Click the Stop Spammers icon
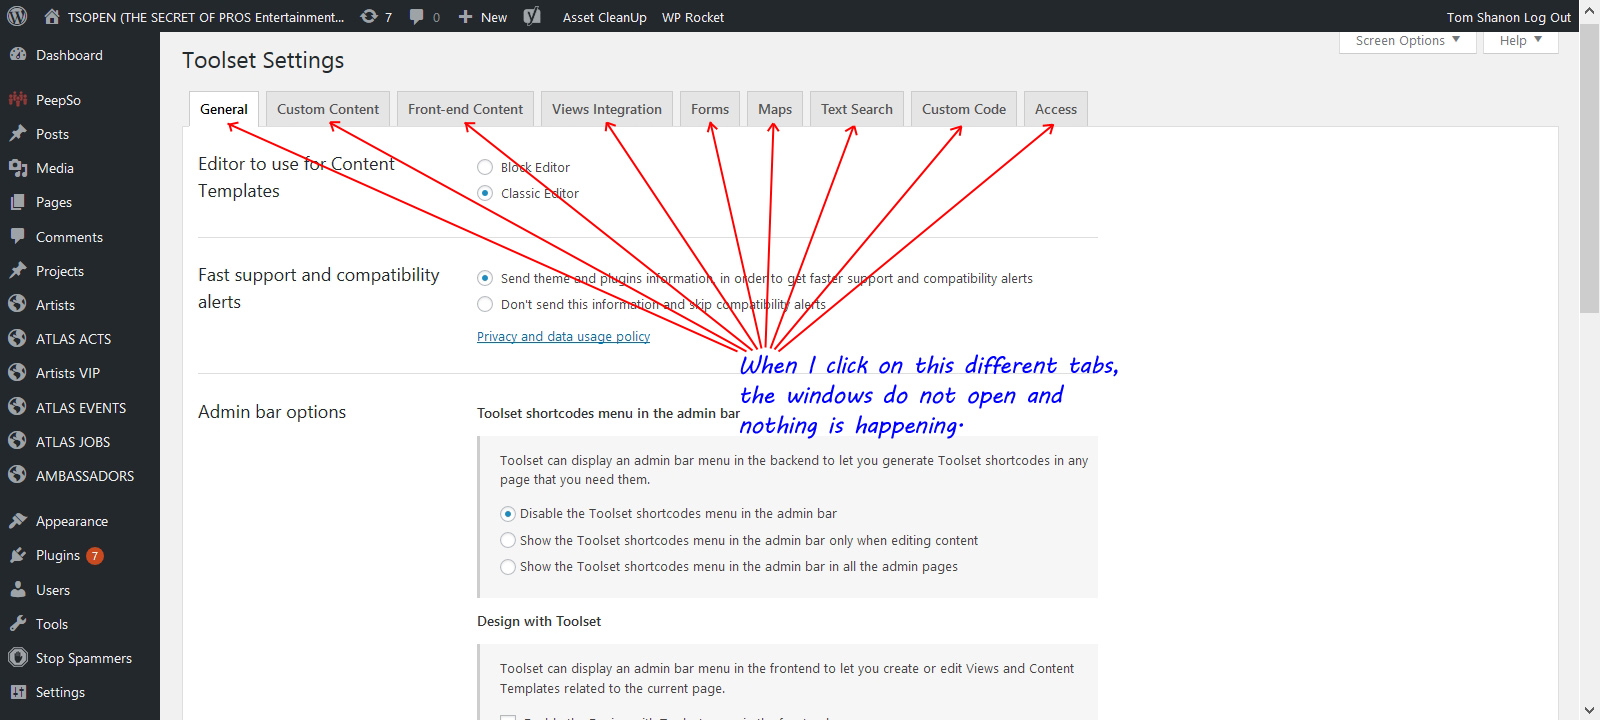This screenshot has height=720, width=1606. [17, 658]
